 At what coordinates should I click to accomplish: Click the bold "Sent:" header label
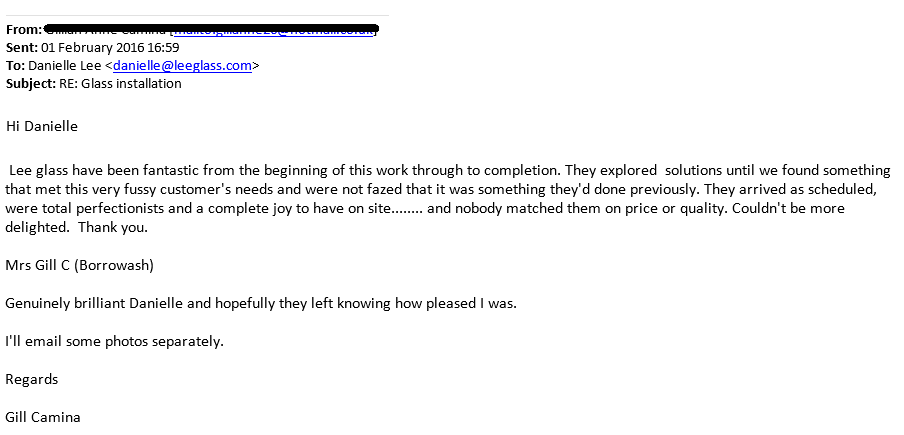(x=21, y=48)
